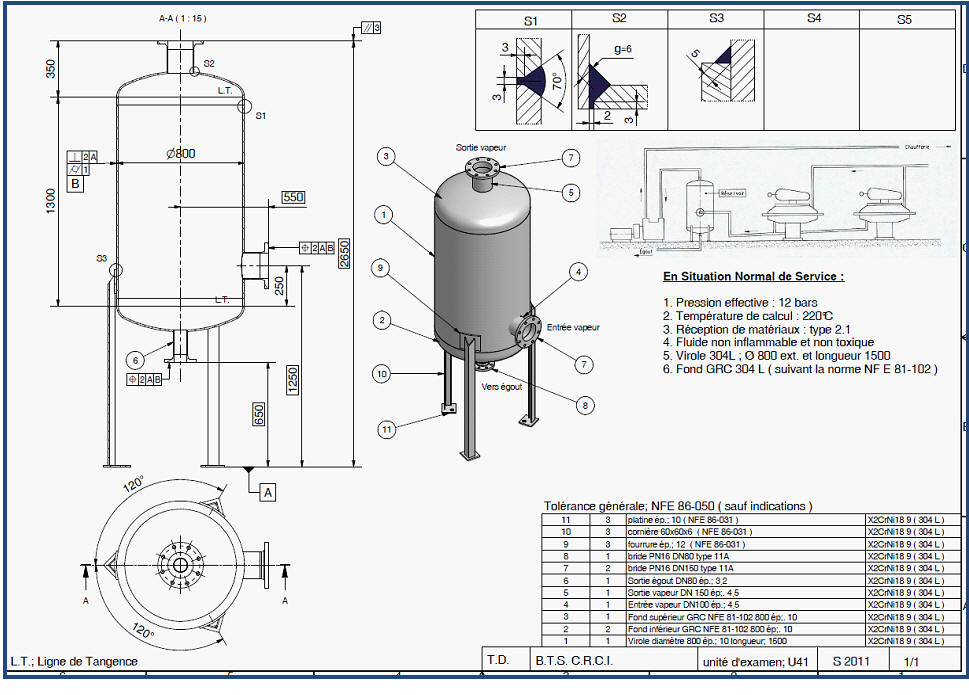Click line Fond GRC 304 L norme
Viewport: 969px width, 695px height.
pos(800,369)
